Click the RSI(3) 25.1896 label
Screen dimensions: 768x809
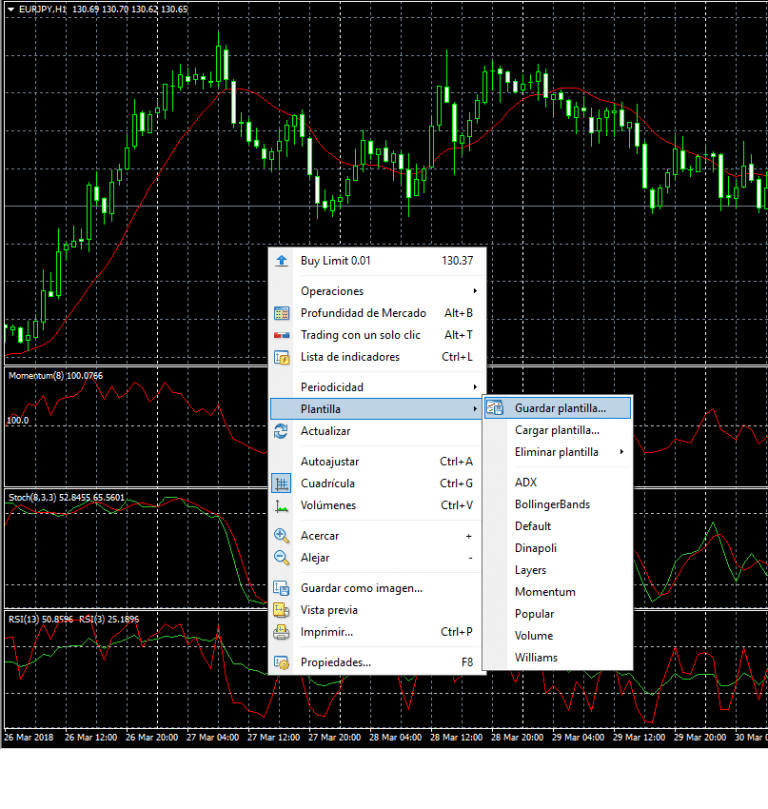tap(109, 619)
